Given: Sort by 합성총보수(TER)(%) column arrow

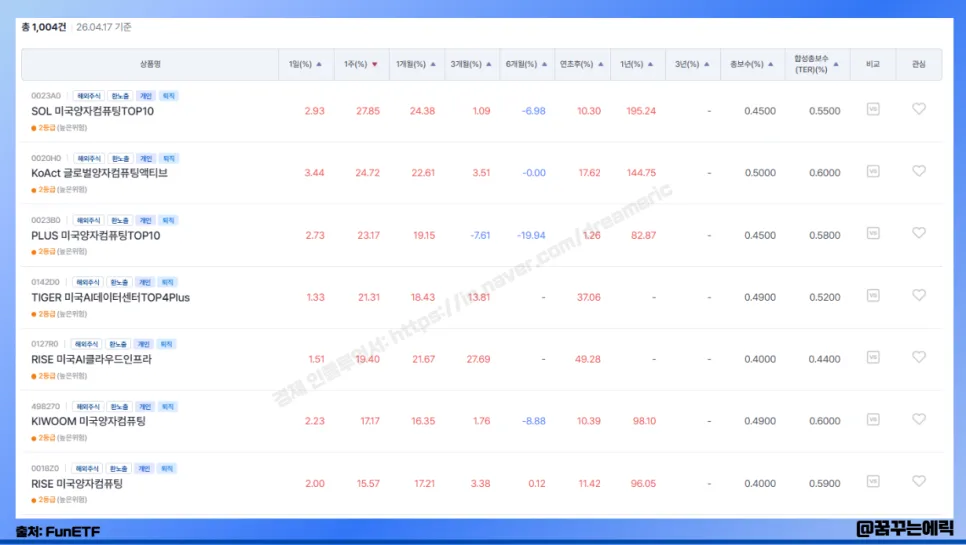Looking at the screenshot, I should 836,64.
